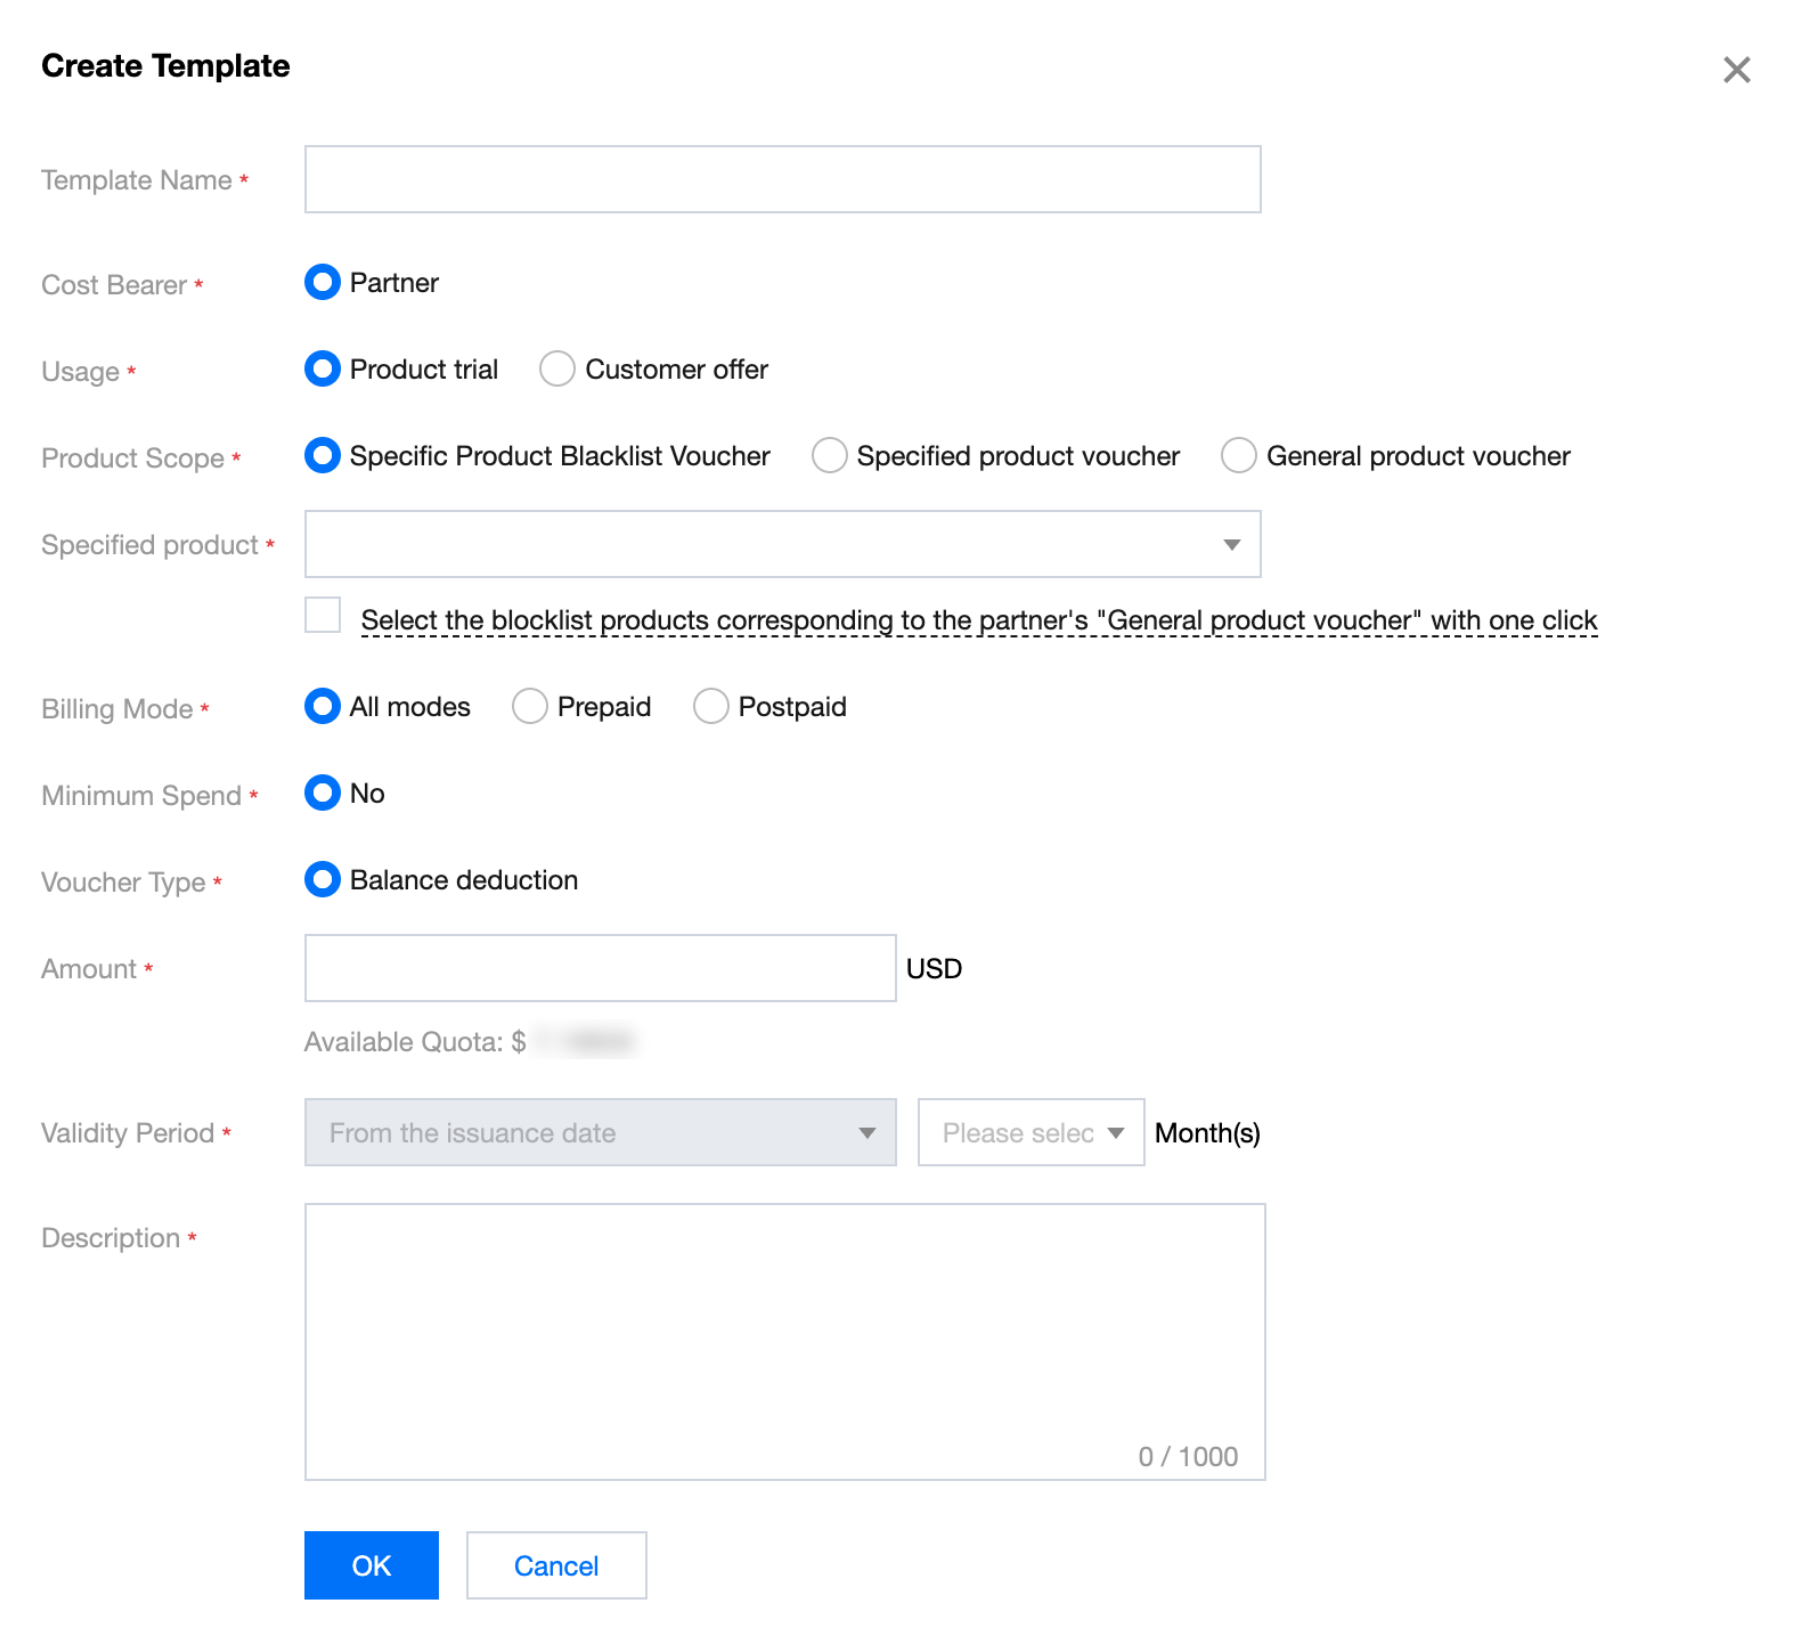Click the Template Name input field
1794x1646 pixels.
click(x=782, y=180)
